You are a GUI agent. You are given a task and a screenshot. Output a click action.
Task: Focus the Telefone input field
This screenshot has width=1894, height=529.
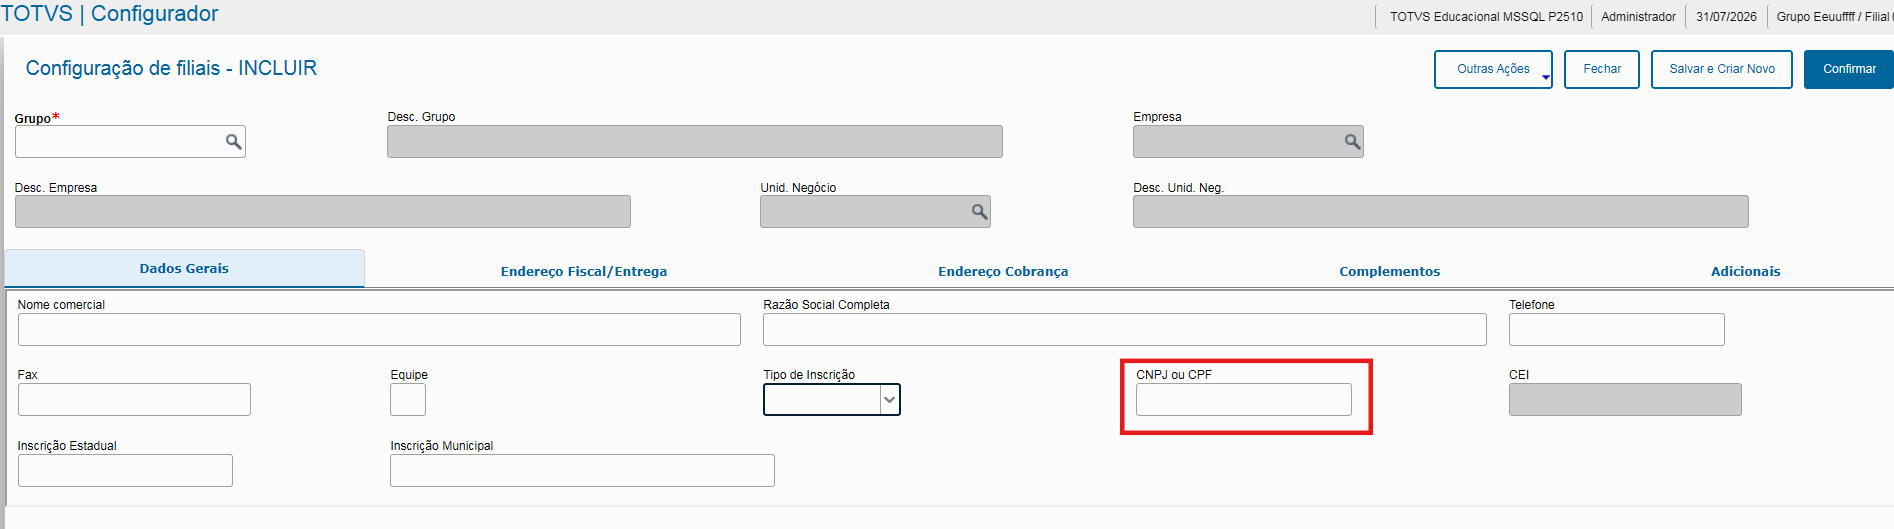tap(1617, 330)
